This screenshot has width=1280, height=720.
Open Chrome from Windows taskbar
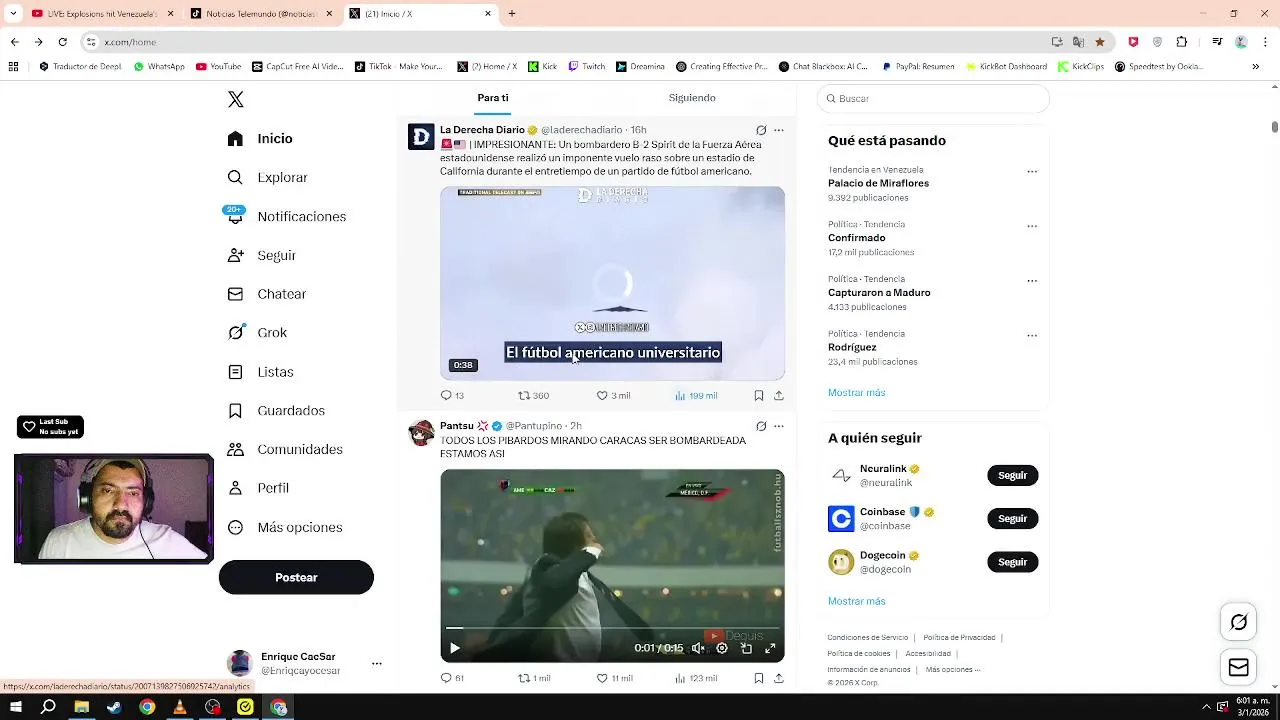147,707
